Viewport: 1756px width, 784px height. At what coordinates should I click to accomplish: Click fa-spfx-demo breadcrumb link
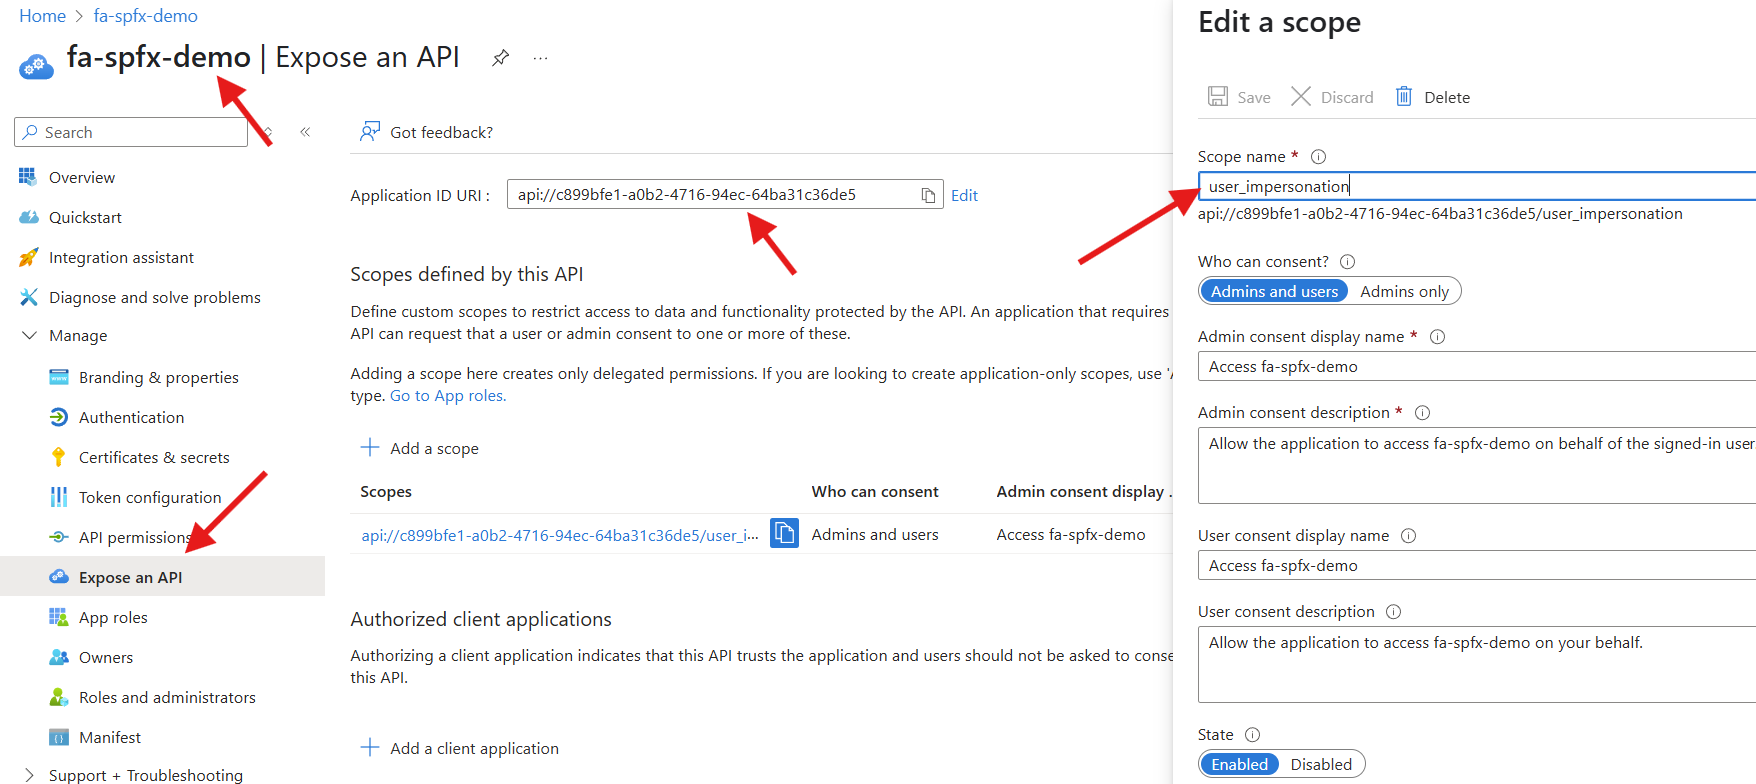click(145, 16)
